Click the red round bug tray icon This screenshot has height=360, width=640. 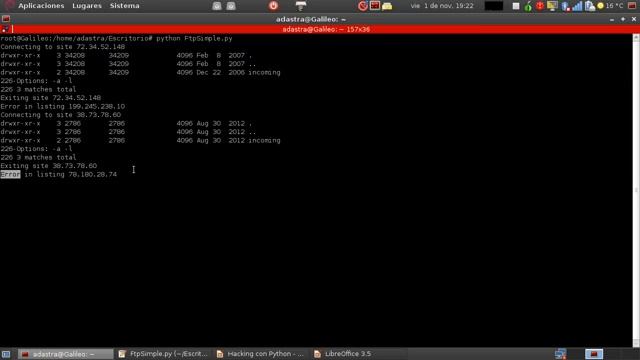tap(540, 6)
